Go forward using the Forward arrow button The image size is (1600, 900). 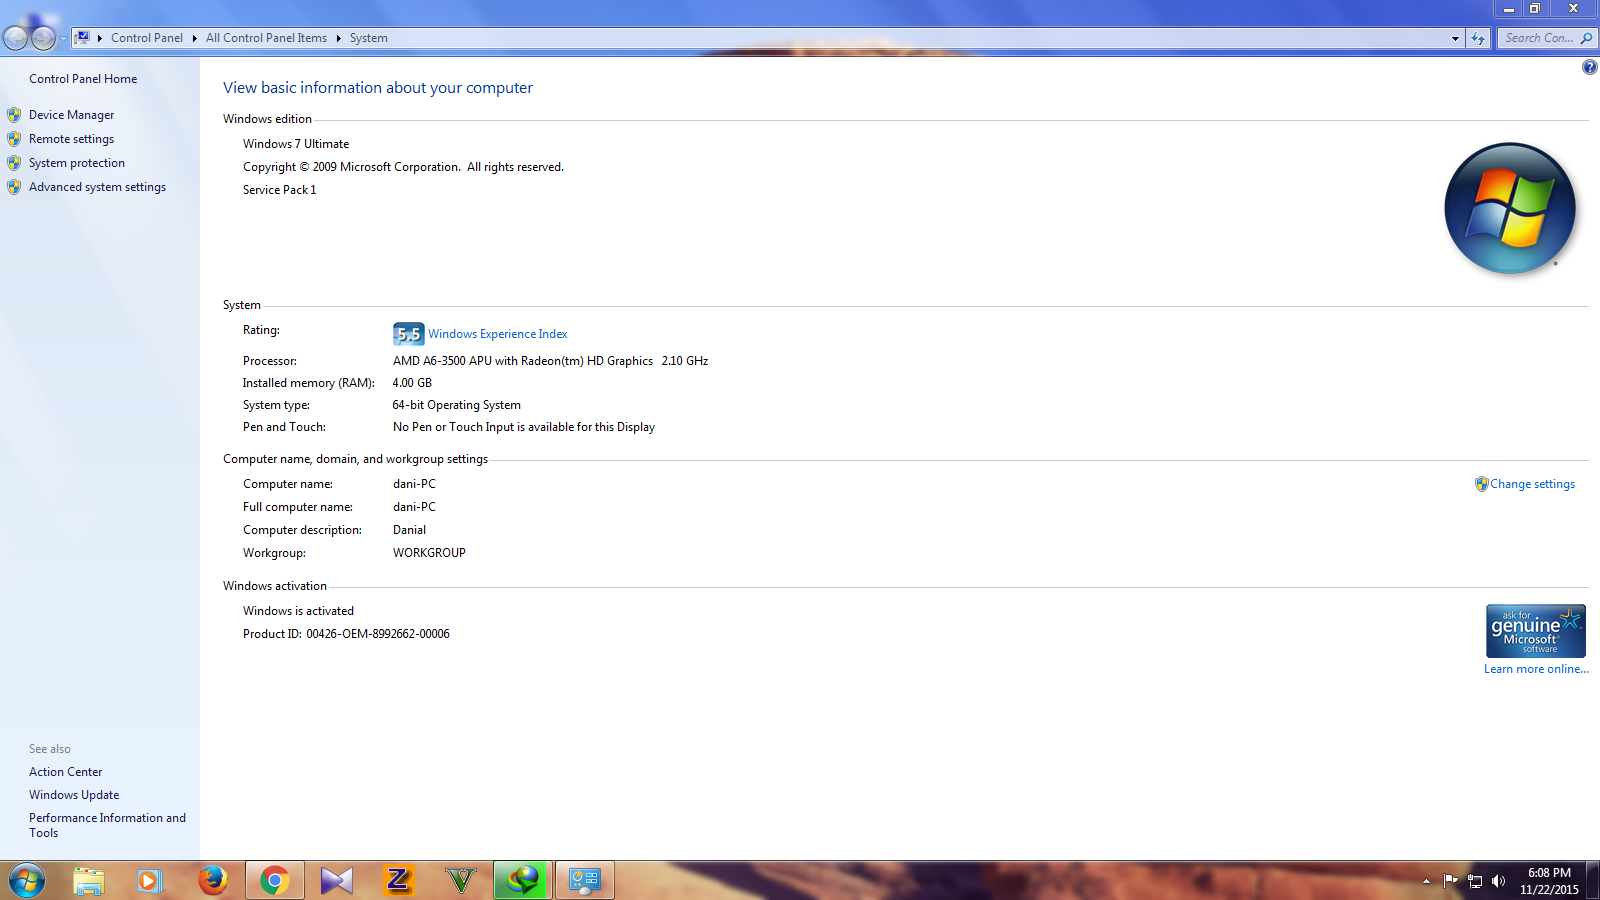(x=43, y=38)
